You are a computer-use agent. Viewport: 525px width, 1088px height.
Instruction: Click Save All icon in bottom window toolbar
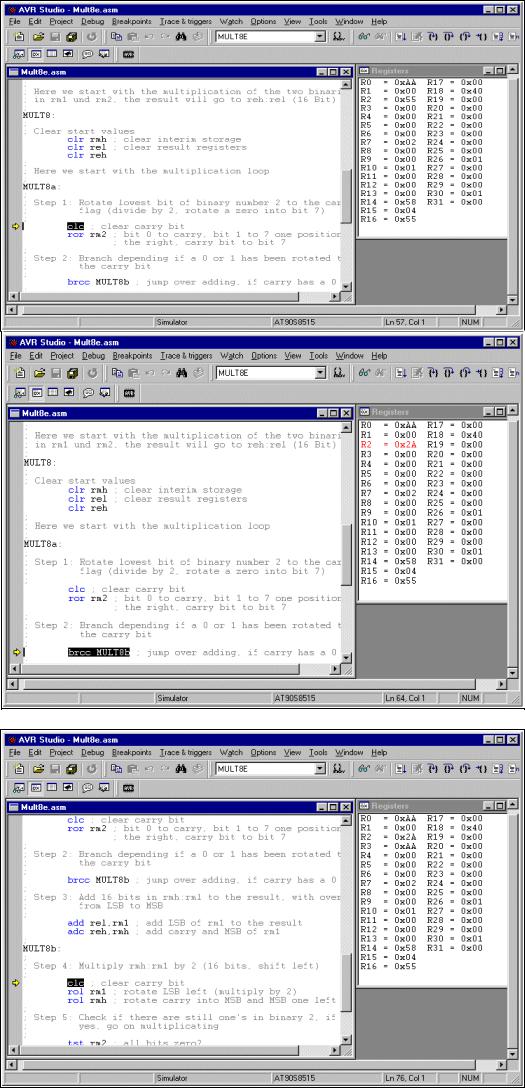[x=71, y=769]
